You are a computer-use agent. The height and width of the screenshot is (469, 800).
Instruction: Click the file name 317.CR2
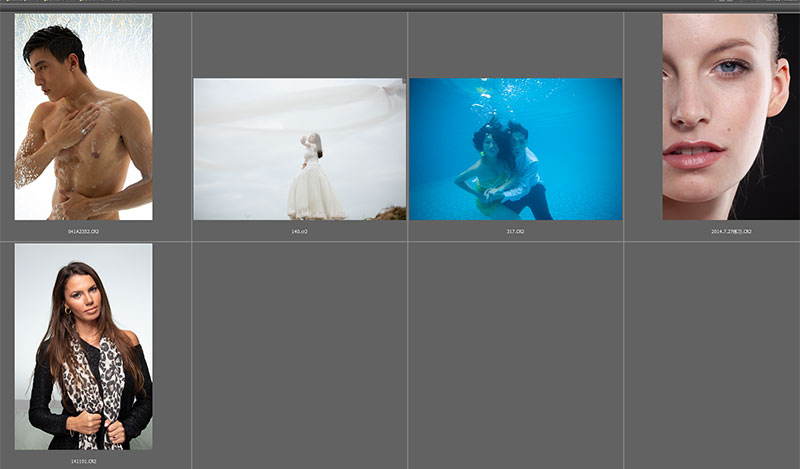pyautogui.click(x=515, y=232)
